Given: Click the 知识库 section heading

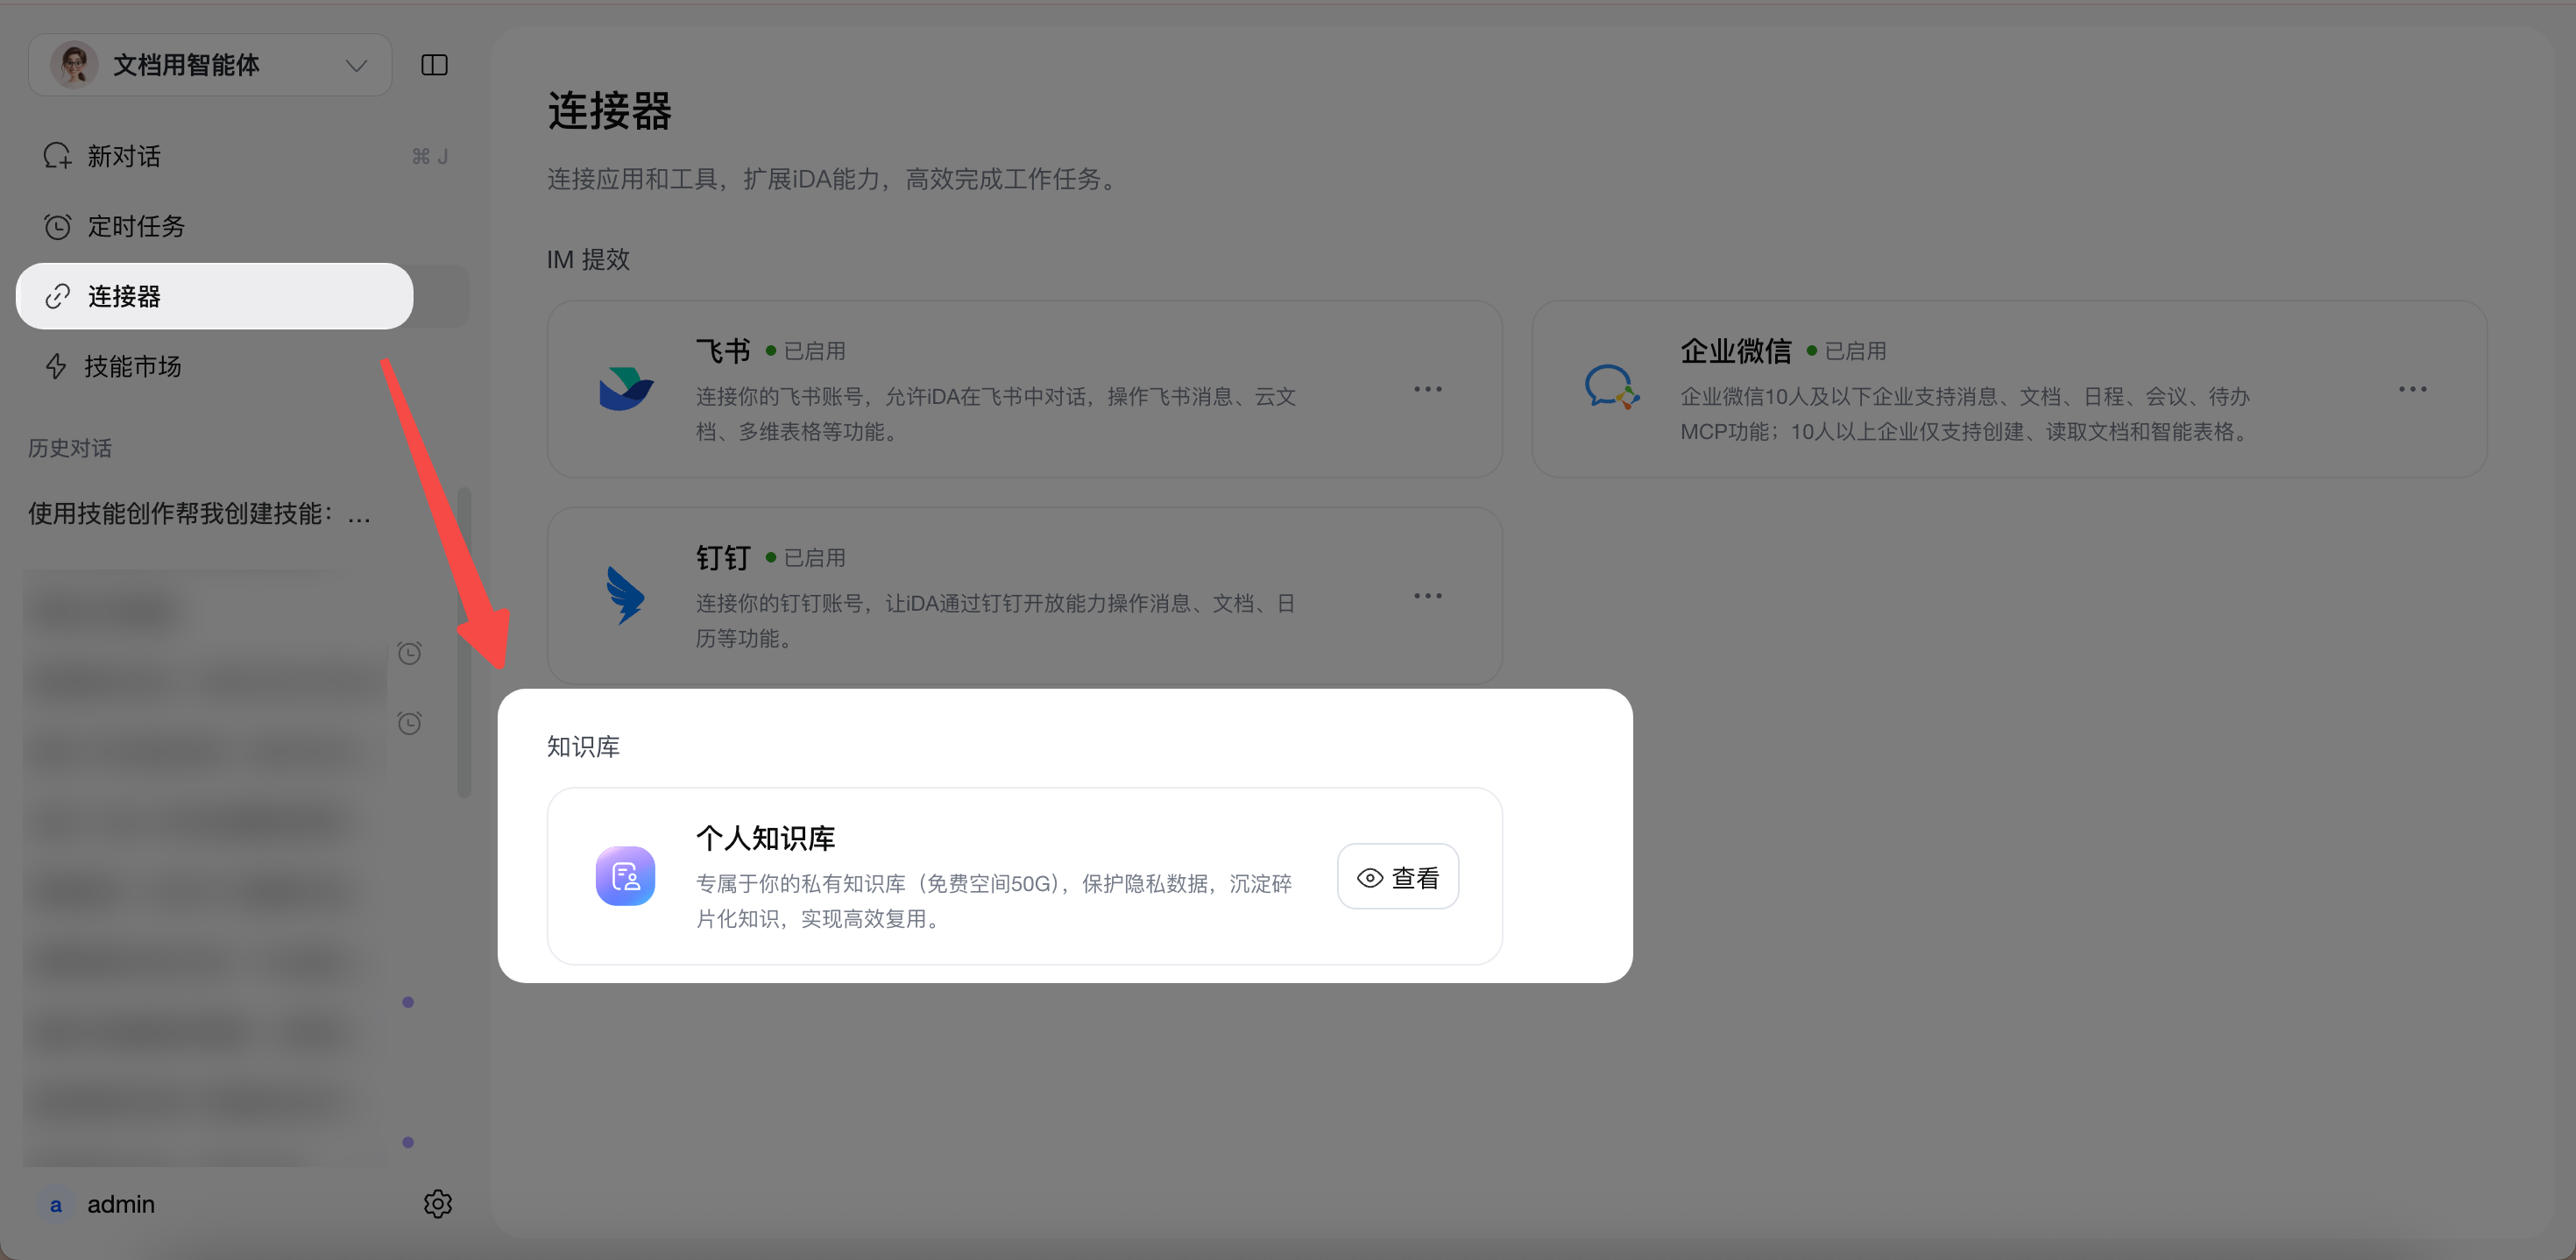Looking at the screenshot, I should click(584, 747).
